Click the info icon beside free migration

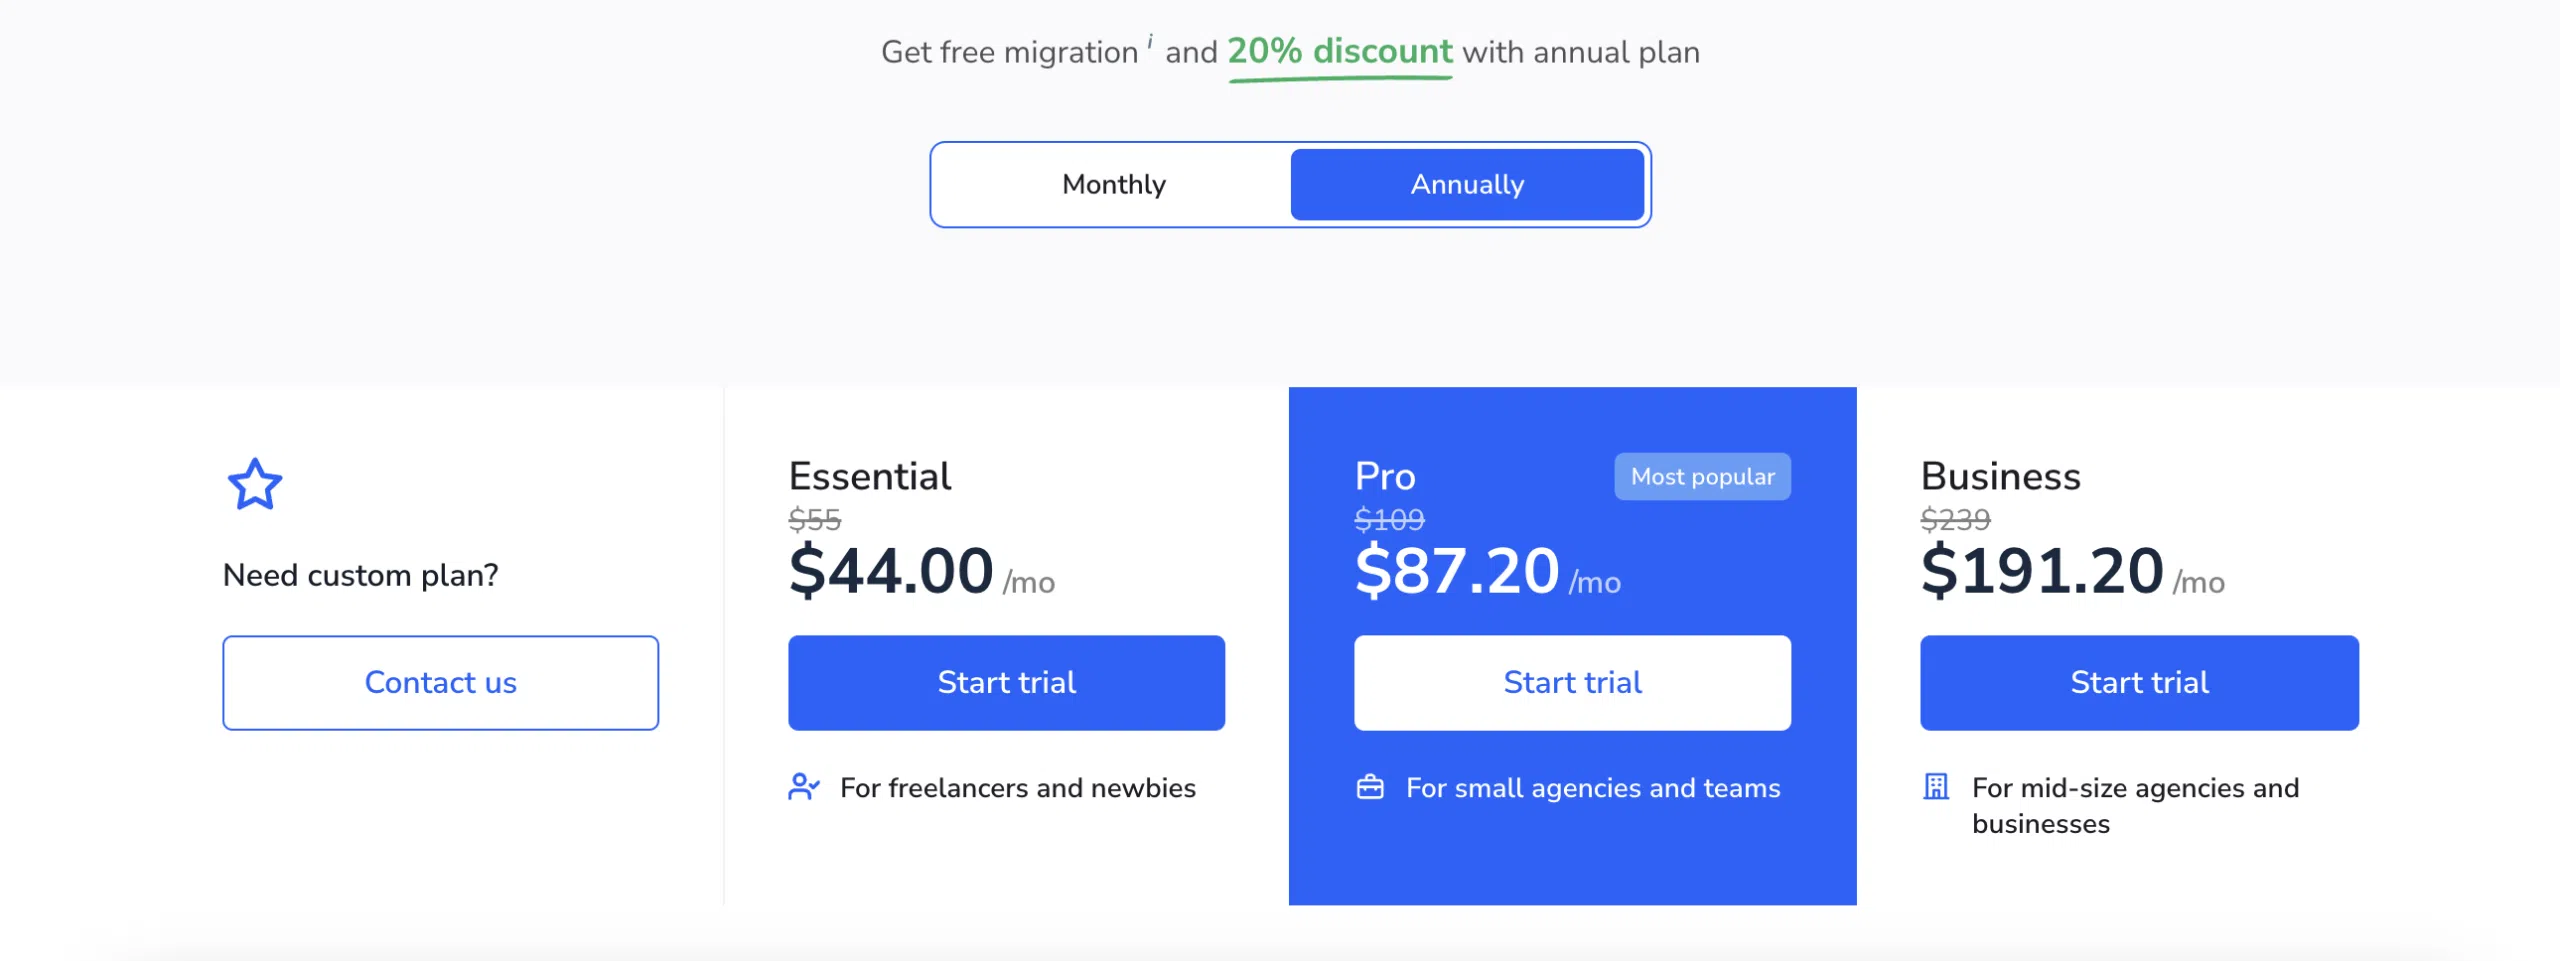click(1150, 42)
